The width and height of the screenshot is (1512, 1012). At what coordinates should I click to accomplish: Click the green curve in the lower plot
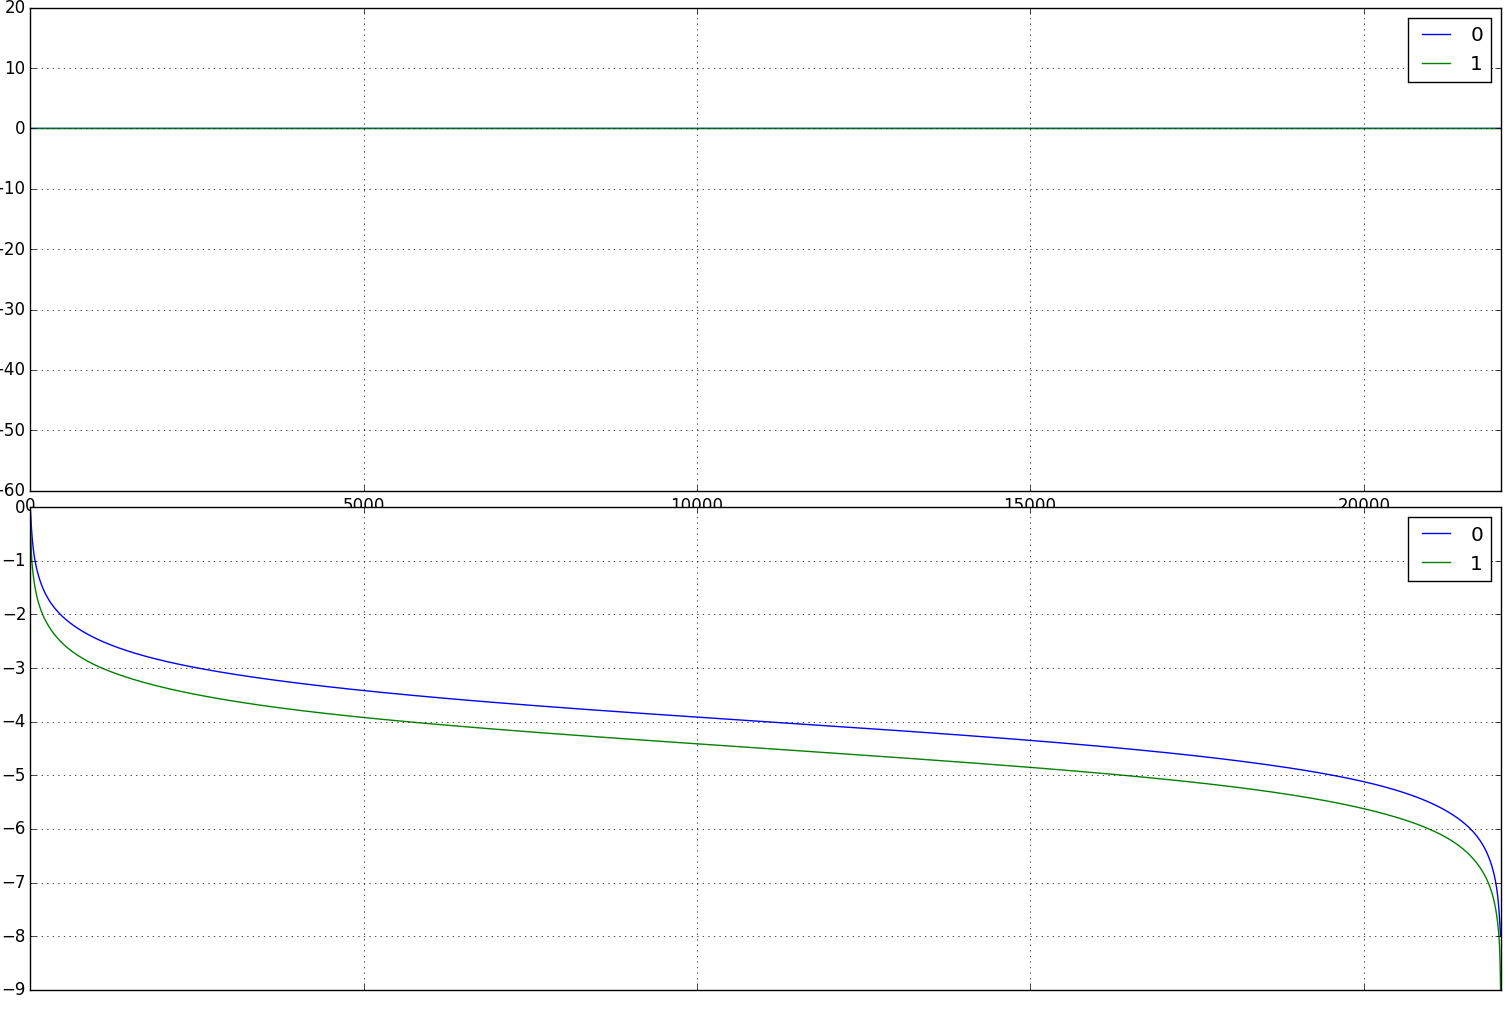[697, 743]
